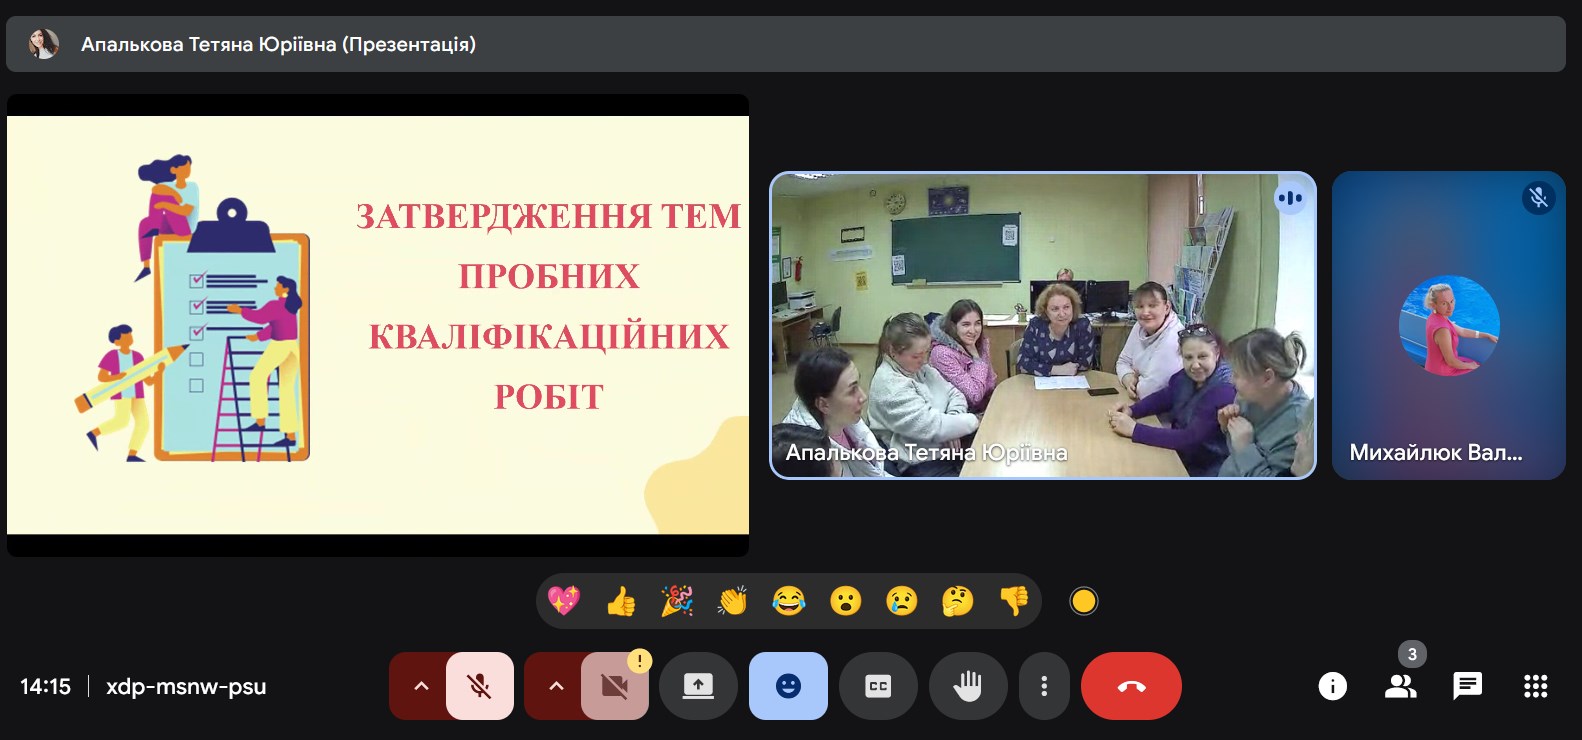Click the Present now share screen button
Viewport: 1582px width, 740px height.
pos(698,686)
